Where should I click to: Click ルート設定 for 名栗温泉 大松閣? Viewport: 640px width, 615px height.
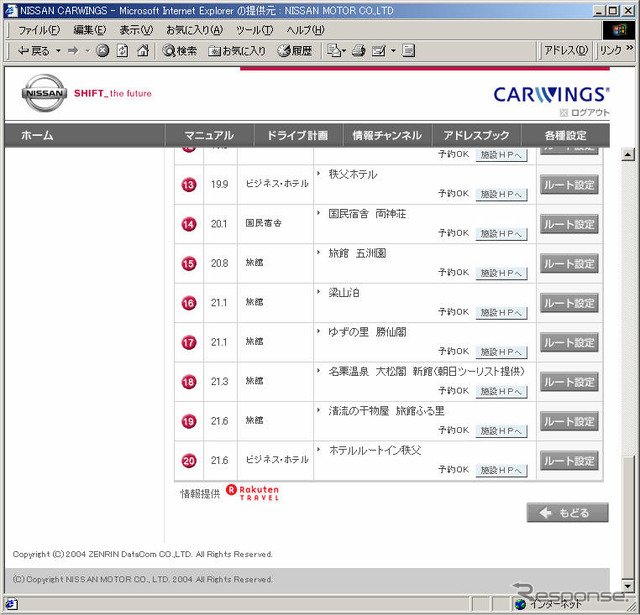click(x=569, y=382)
